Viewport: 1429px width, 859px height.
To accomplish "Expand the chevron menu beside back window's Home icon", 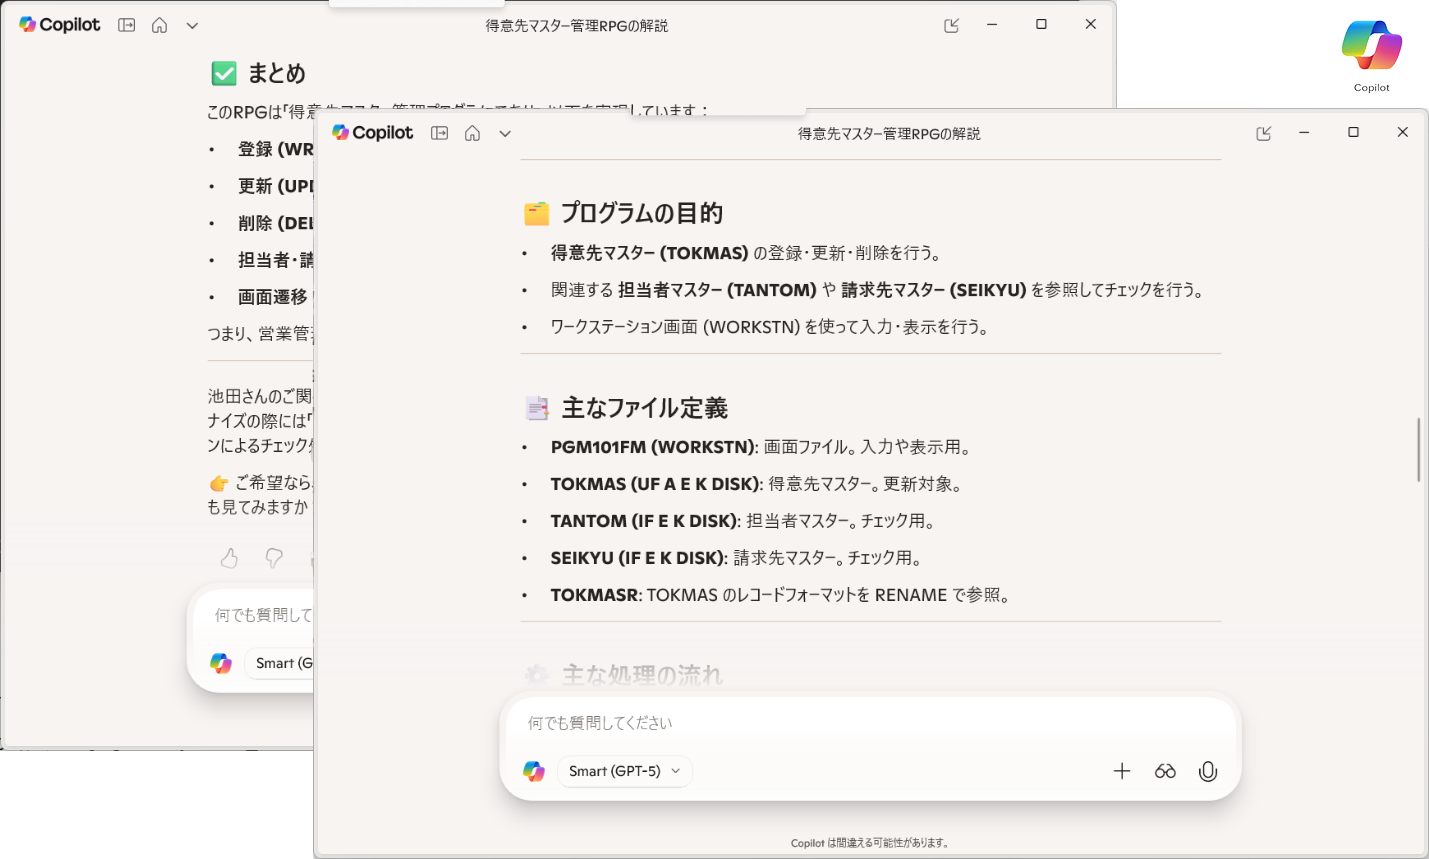I will (192, 25).
